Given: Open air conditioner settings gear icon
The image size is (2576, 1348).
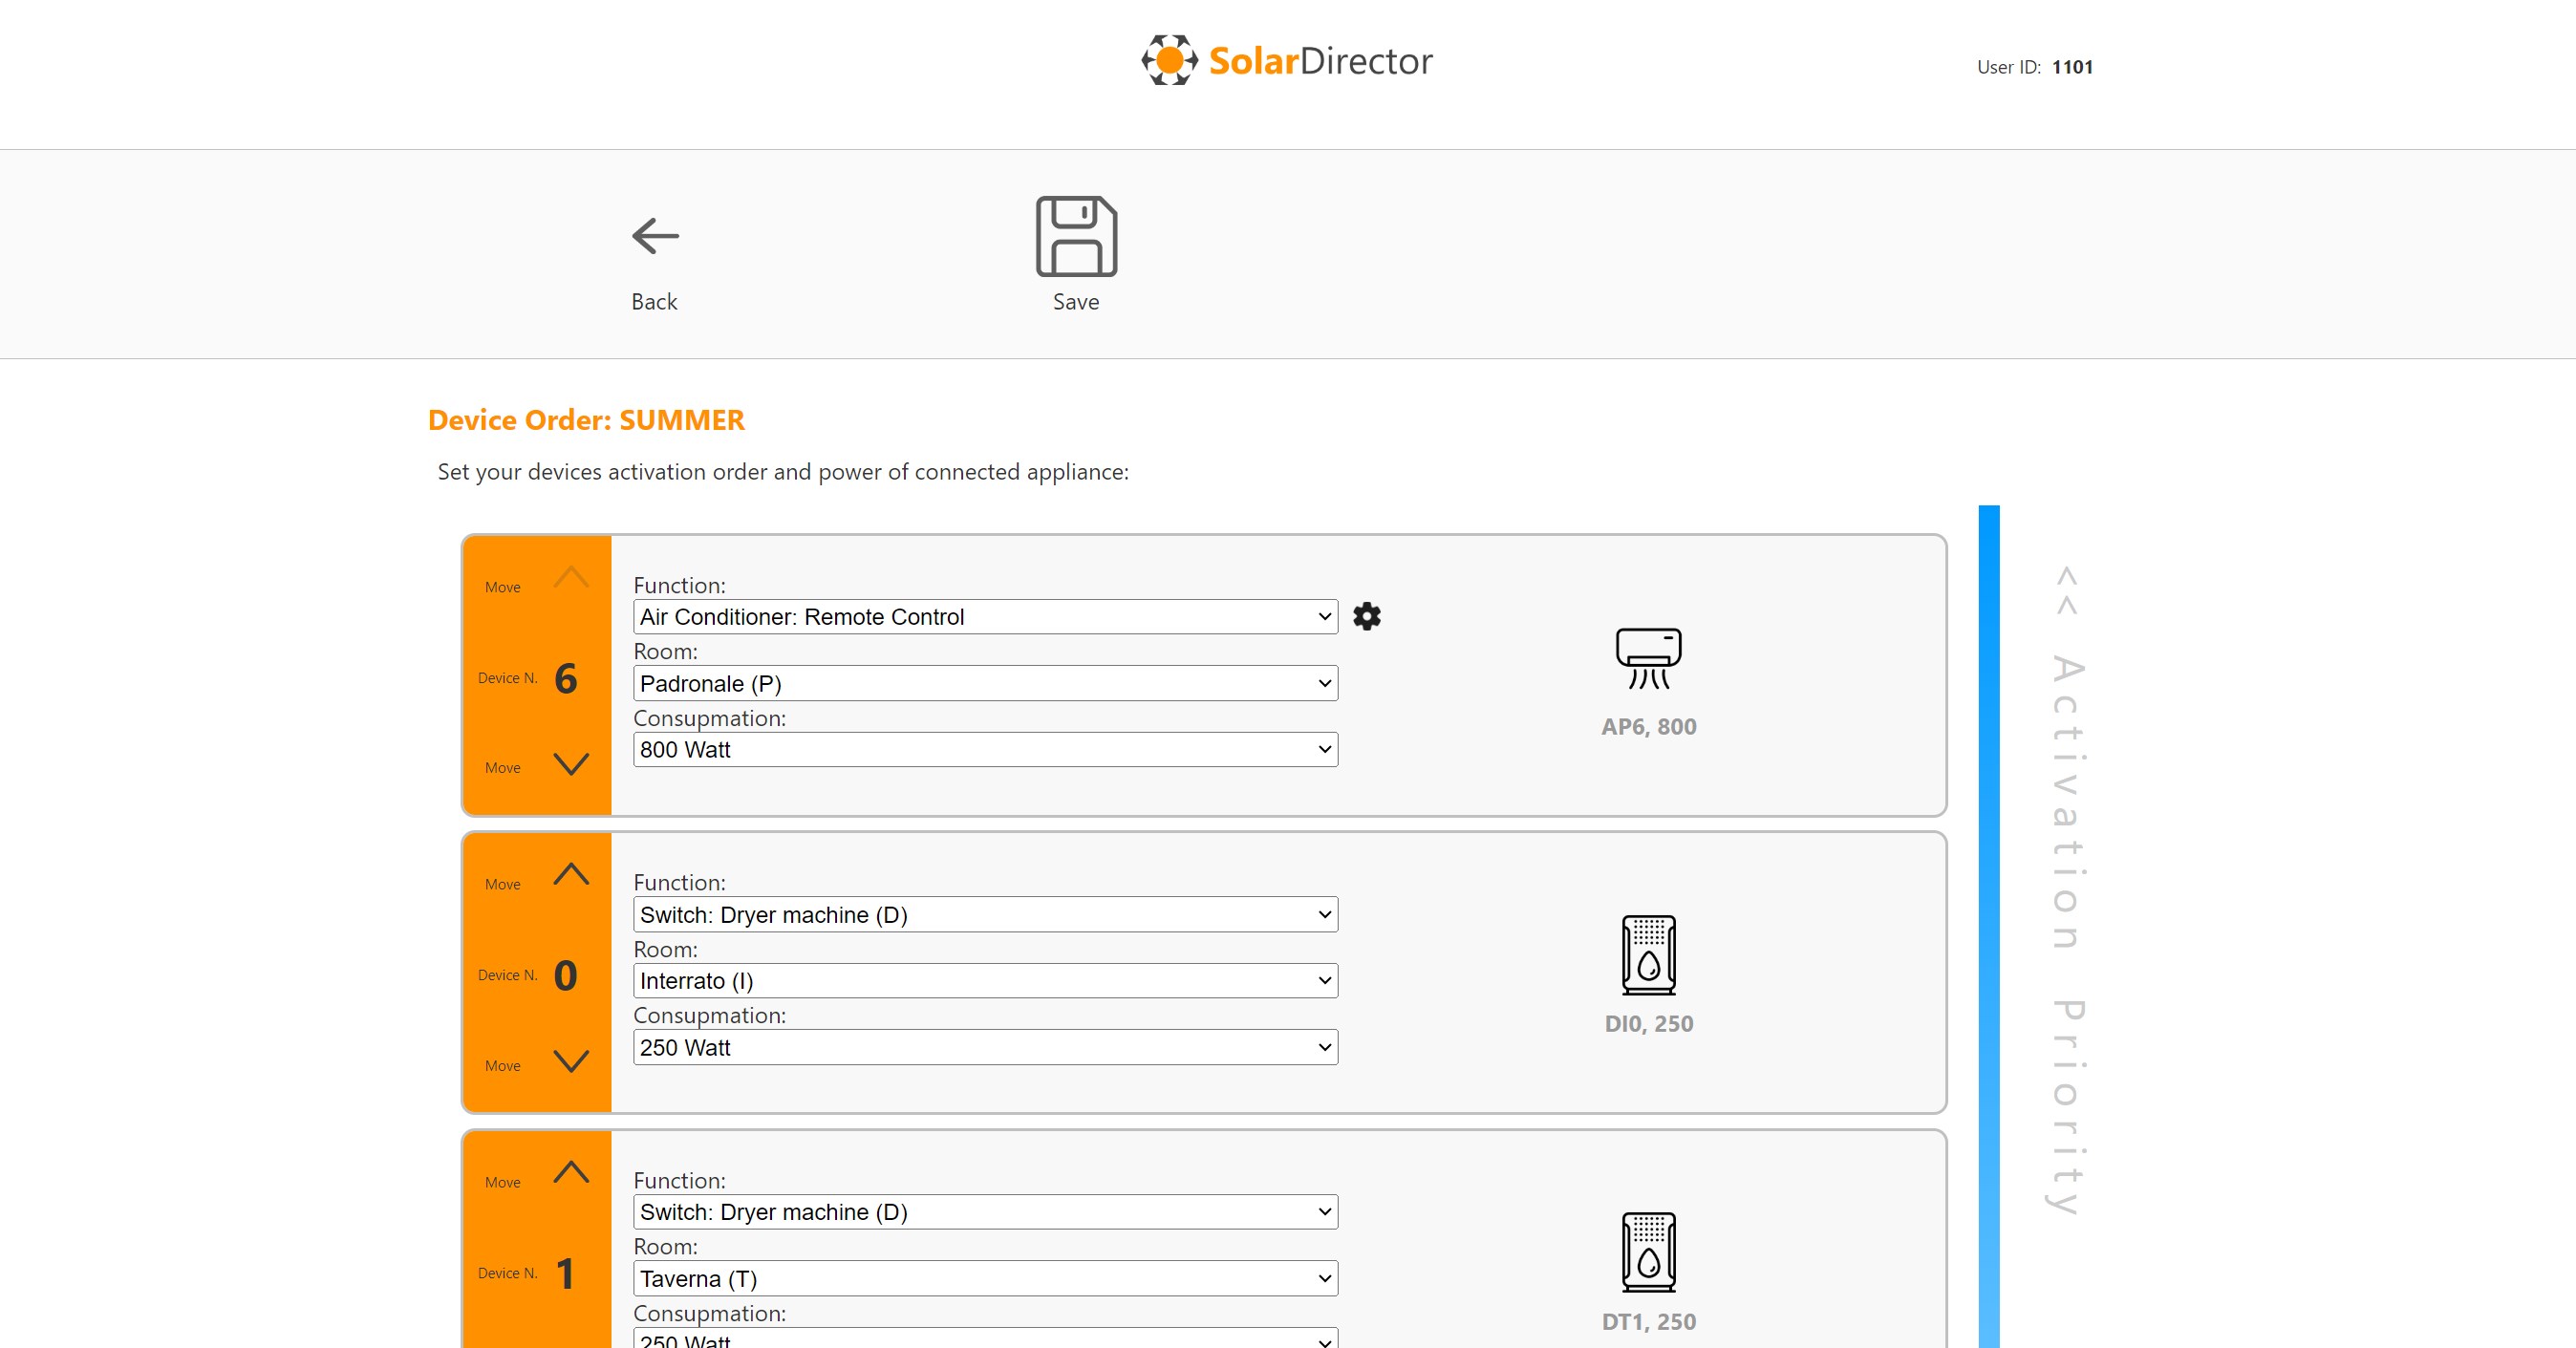Looking at the screenshot, I should click(1366, 616).
